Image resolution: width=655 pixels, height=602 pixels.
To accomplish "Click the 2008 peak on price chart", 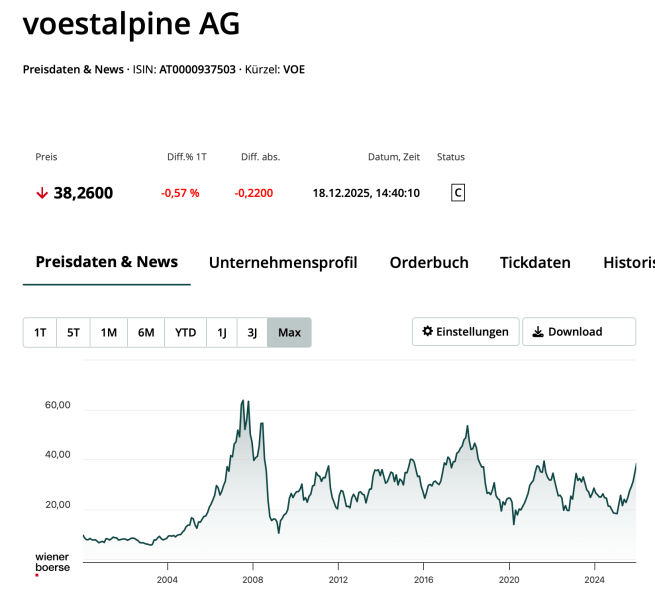I will click(243, 401).
